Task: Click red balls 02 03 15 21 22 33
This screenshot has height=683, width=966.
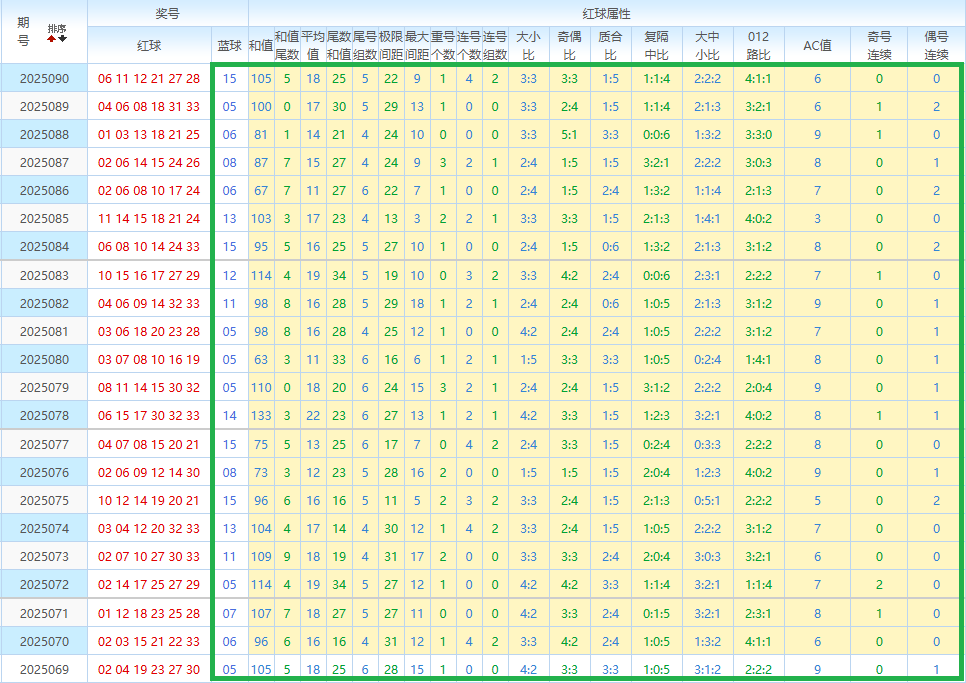Action: point(149,641)
